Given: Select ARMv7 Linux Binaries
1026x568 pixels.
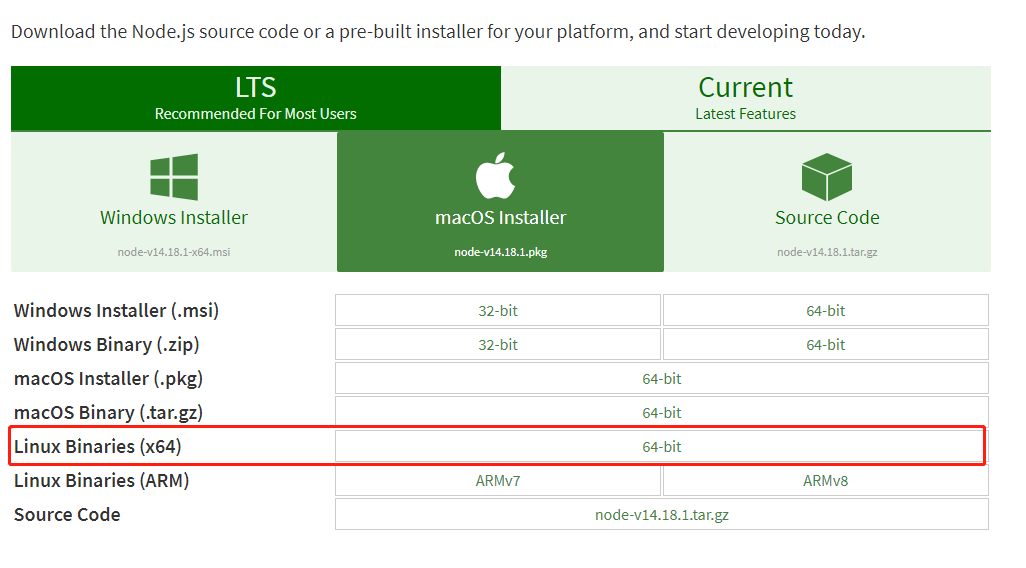Looking at the screenshot, I should click(x=498, y=480).
